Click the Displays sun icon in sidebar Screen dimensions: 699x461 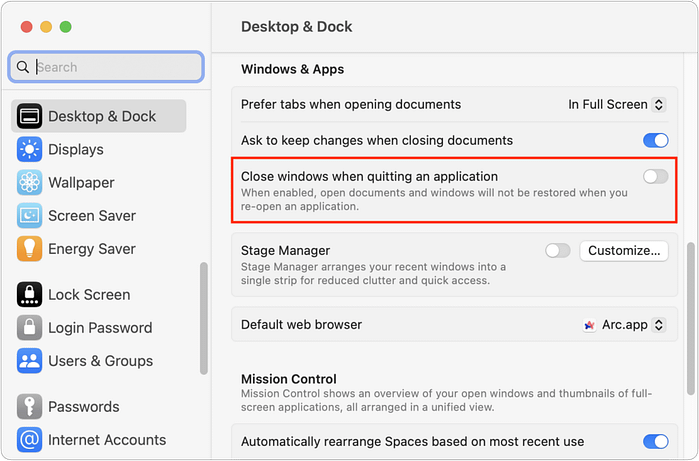[x=30, y=150]
